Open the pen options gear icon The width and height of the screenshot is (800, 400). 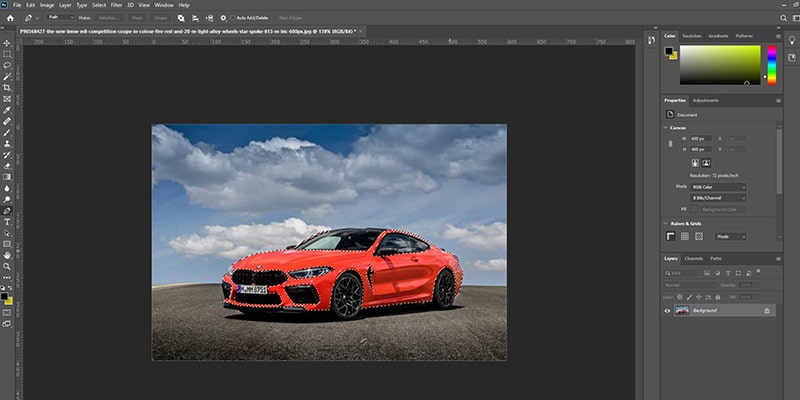click(223, 18)
